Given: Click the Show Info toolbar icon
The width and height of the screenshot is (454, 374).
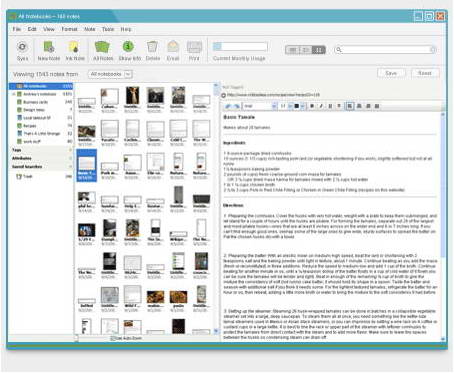Looking at the screenshot, I should [128, 47].
